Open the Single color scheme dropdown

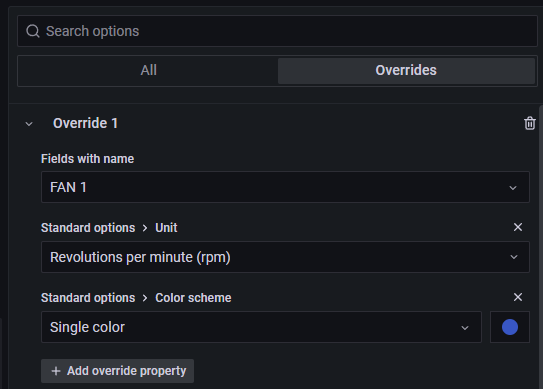click(x=261, y=327)
